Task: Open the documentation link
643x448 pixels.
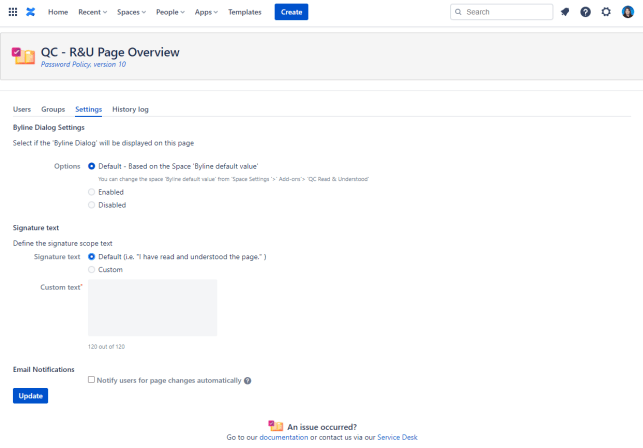Action: (284, 437)
